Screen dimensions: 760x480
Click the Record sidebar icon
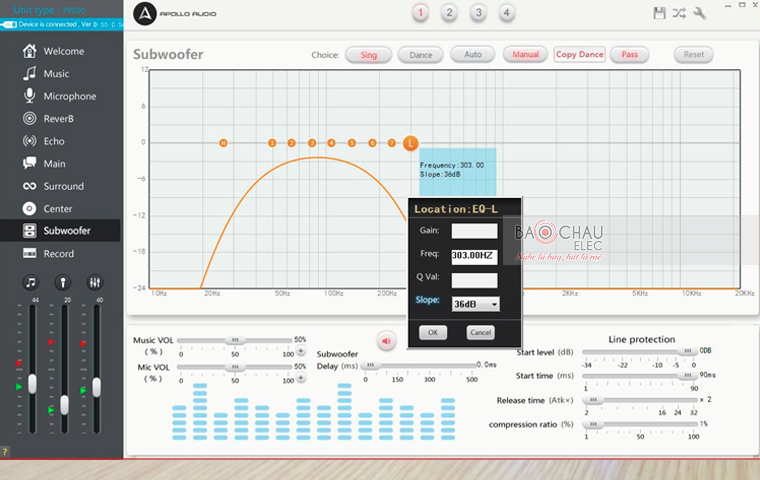pos(30,254)
